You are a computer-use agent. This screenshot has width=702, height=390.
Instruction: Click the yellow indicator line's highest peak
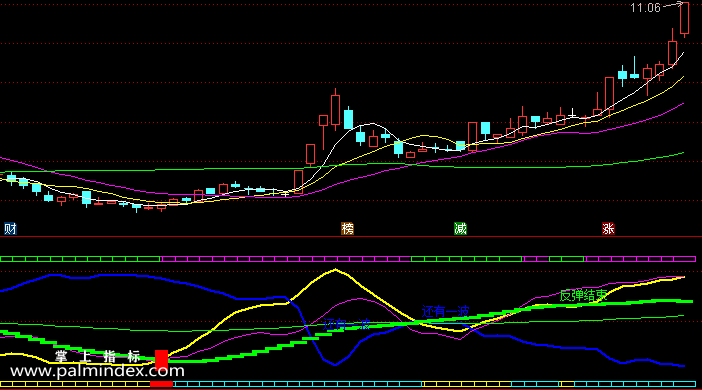click(335, 270)
